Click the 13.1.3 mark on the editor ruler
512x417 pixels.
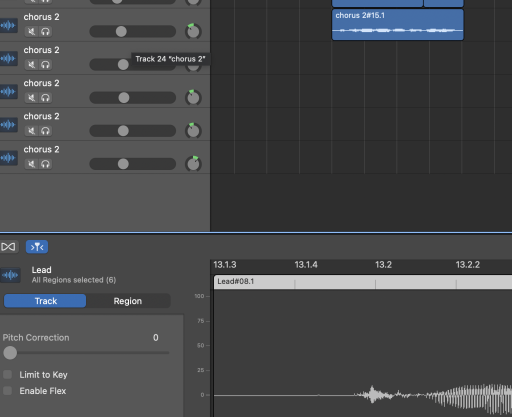coord(225,265)
